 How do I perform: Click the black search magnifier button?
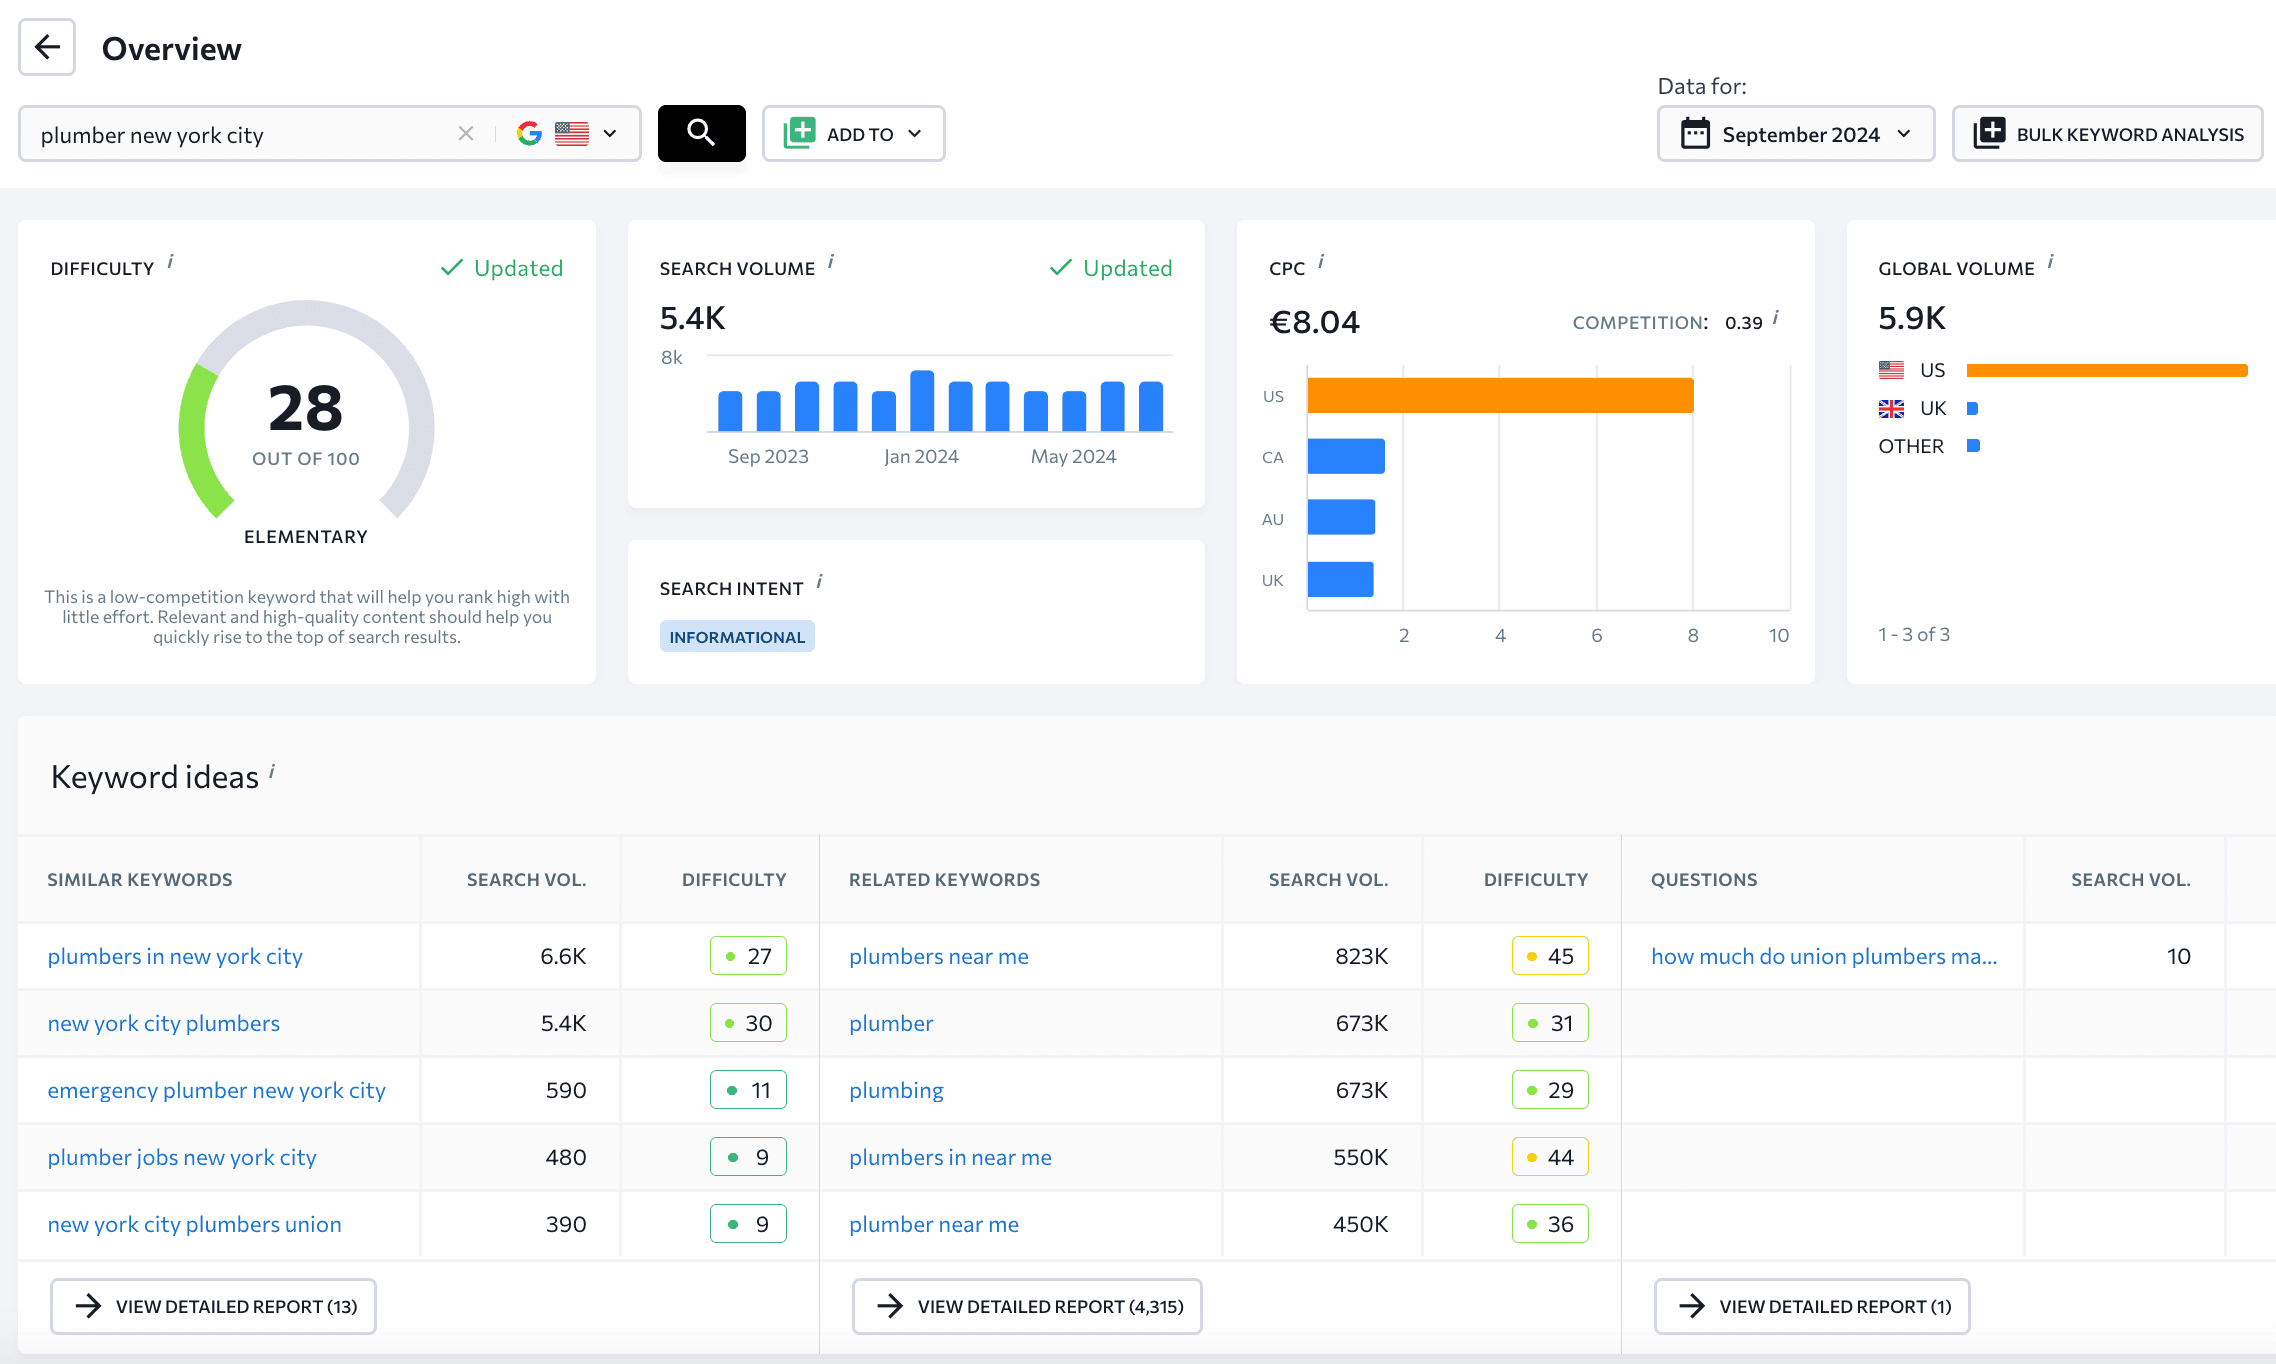pyautogui.click(x=701, y=133)
